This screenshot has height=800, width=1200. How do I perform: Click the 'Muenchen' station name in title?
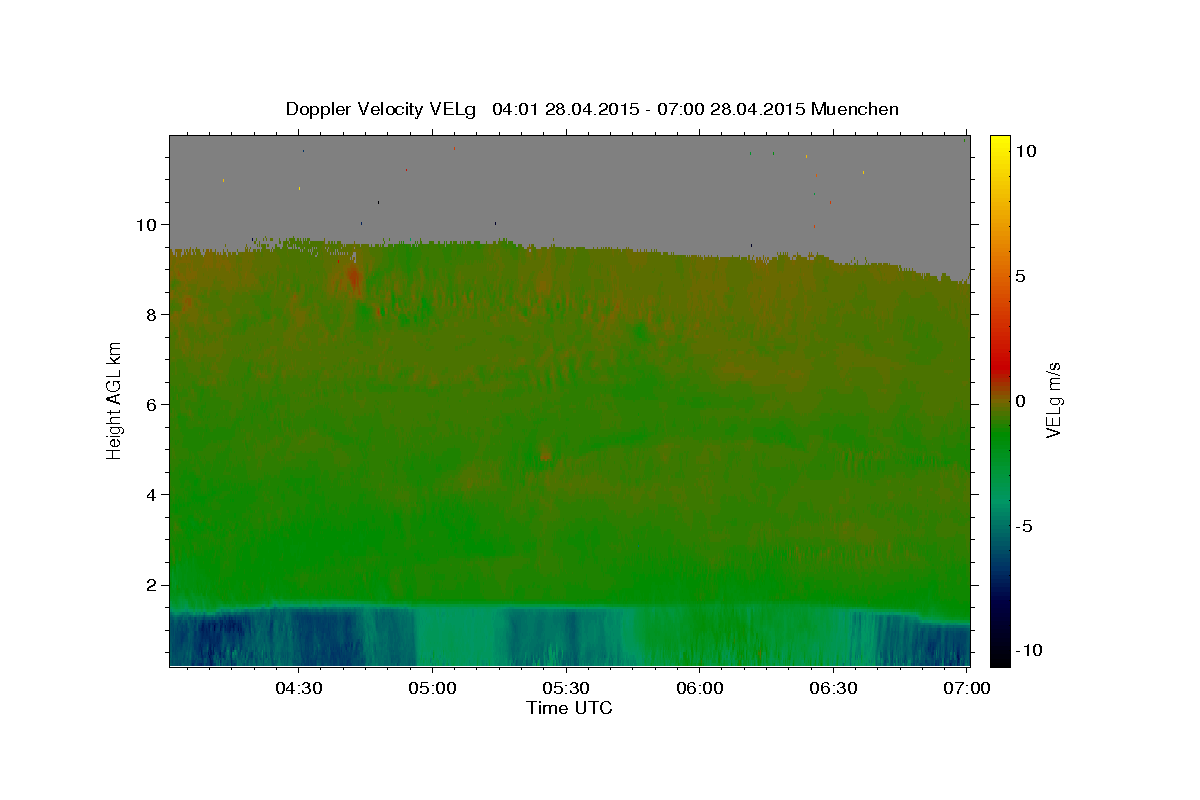click(855, 109)
